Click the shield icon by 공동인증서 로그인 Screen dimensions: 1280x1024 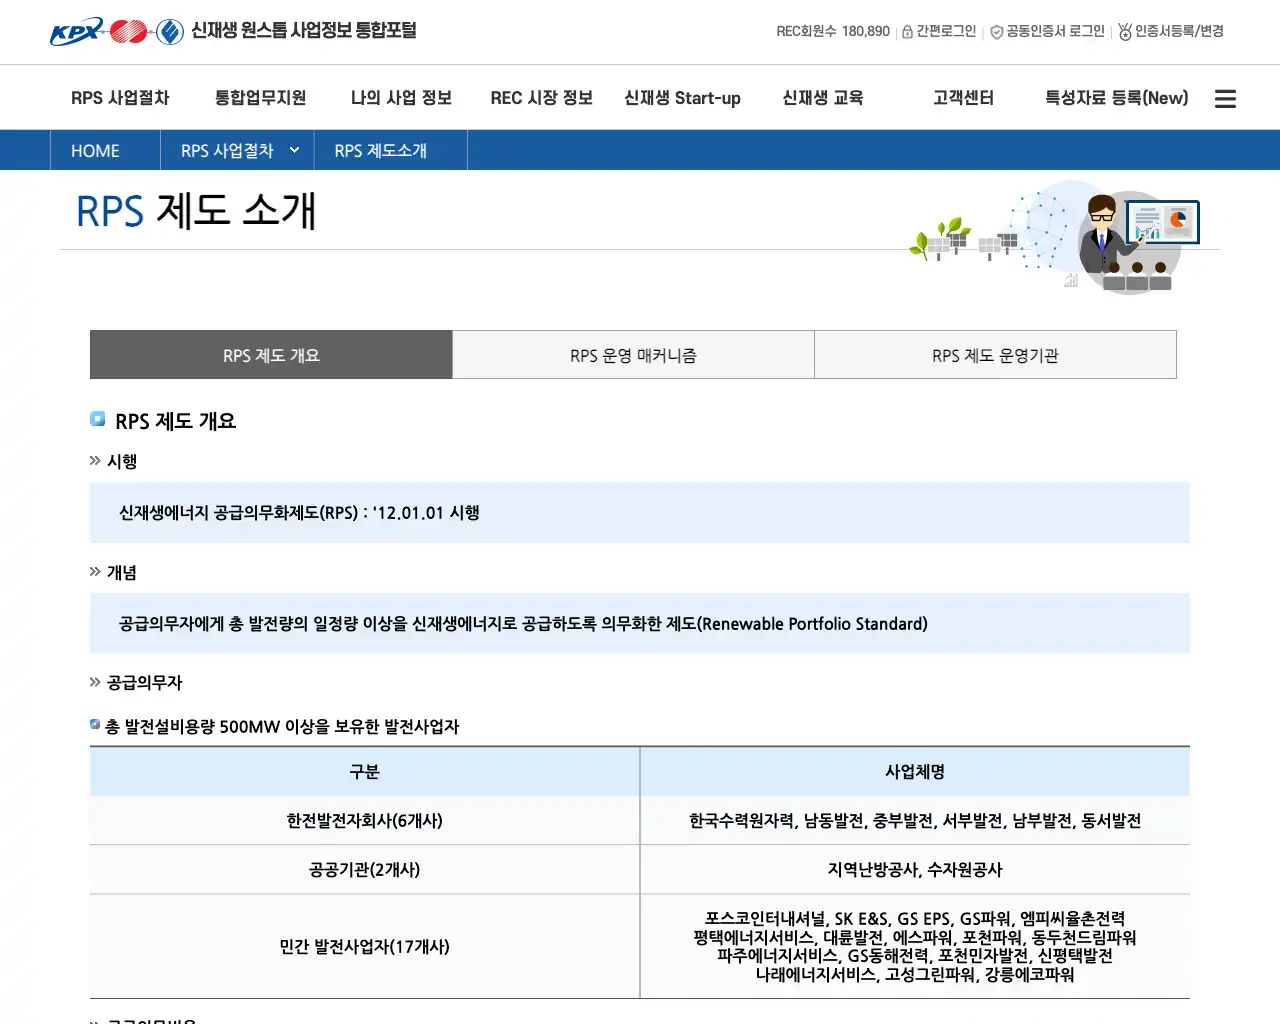coord(996,32)
